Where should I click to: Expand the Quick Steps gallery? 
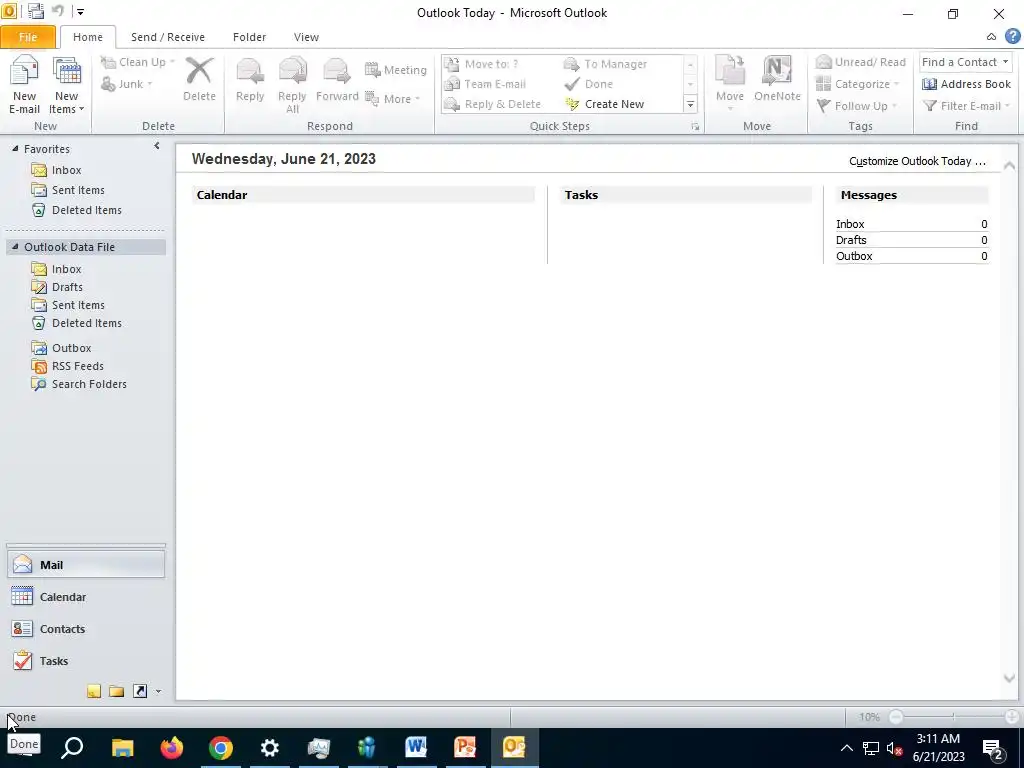coord(690,104)
